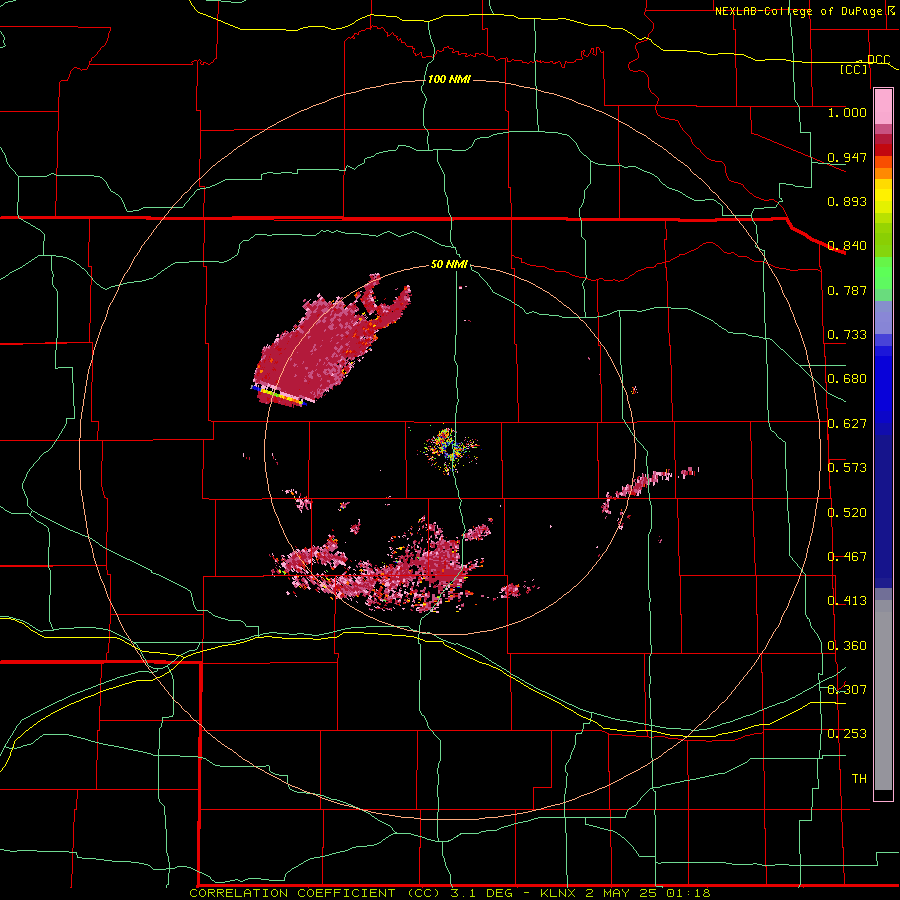Click the 0.627 color scale value
This screenshot has width=900, height=900.
pyautogui.click(x=847, y=424)
